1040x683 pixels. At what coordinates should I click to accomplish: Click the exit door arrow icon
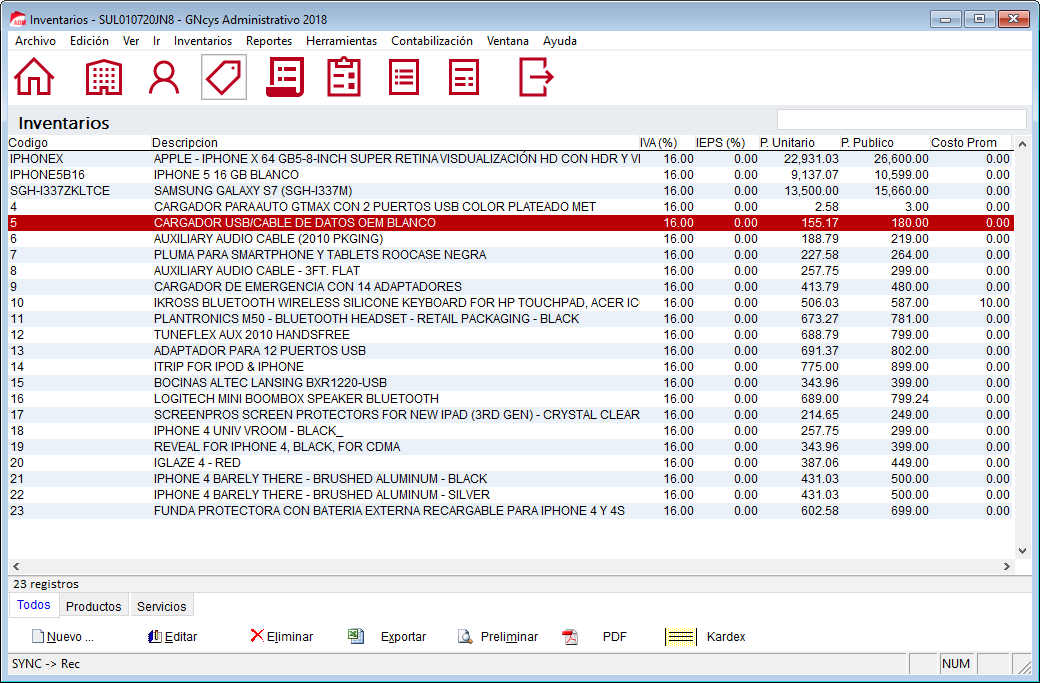[536, 77]
